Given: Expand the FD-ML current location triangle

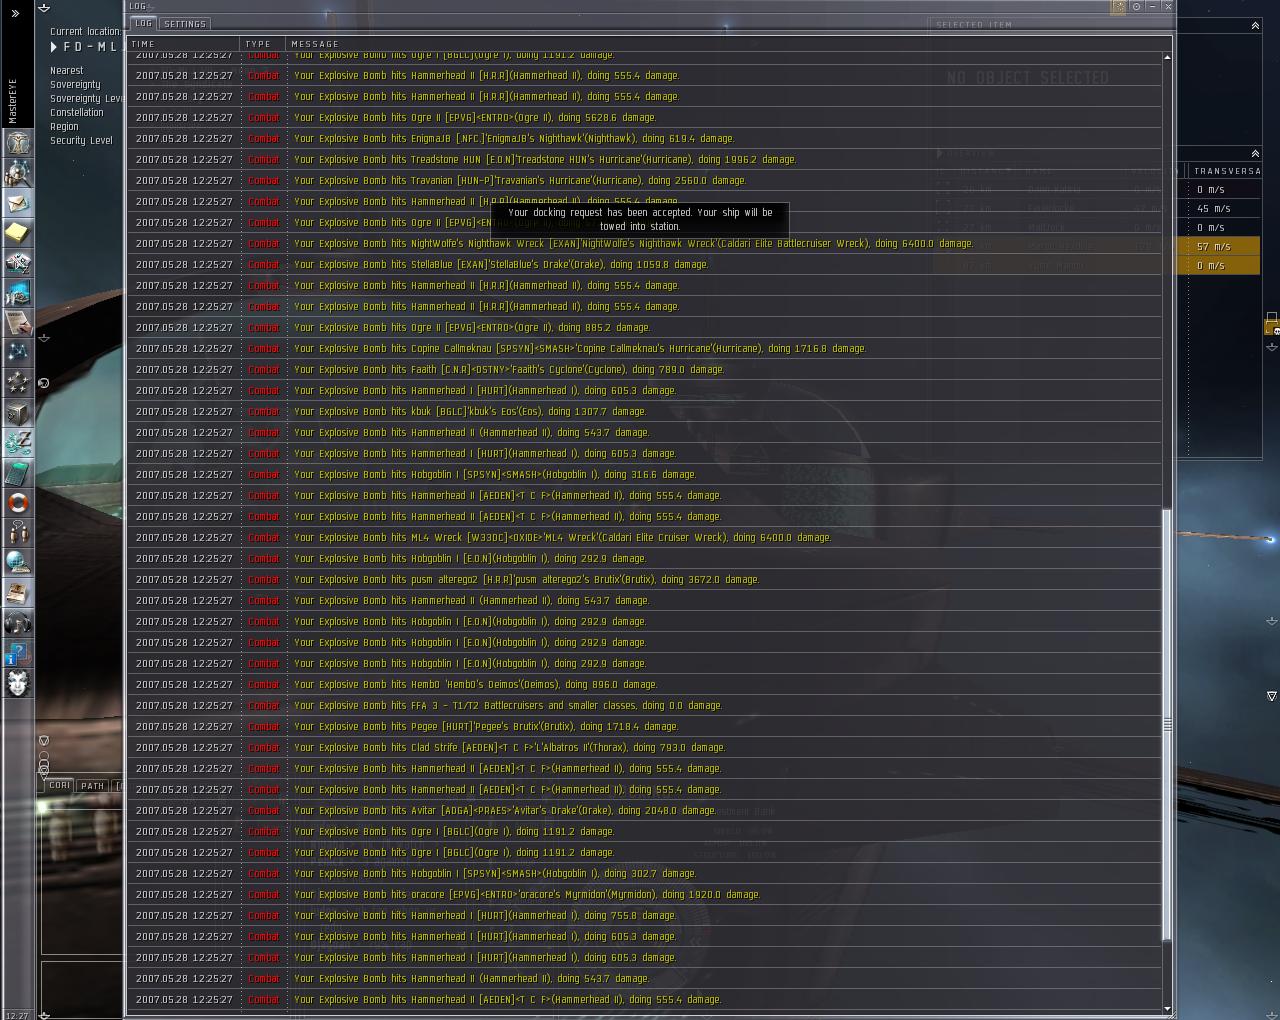Looking at the screenshot, I should (54, 47).
